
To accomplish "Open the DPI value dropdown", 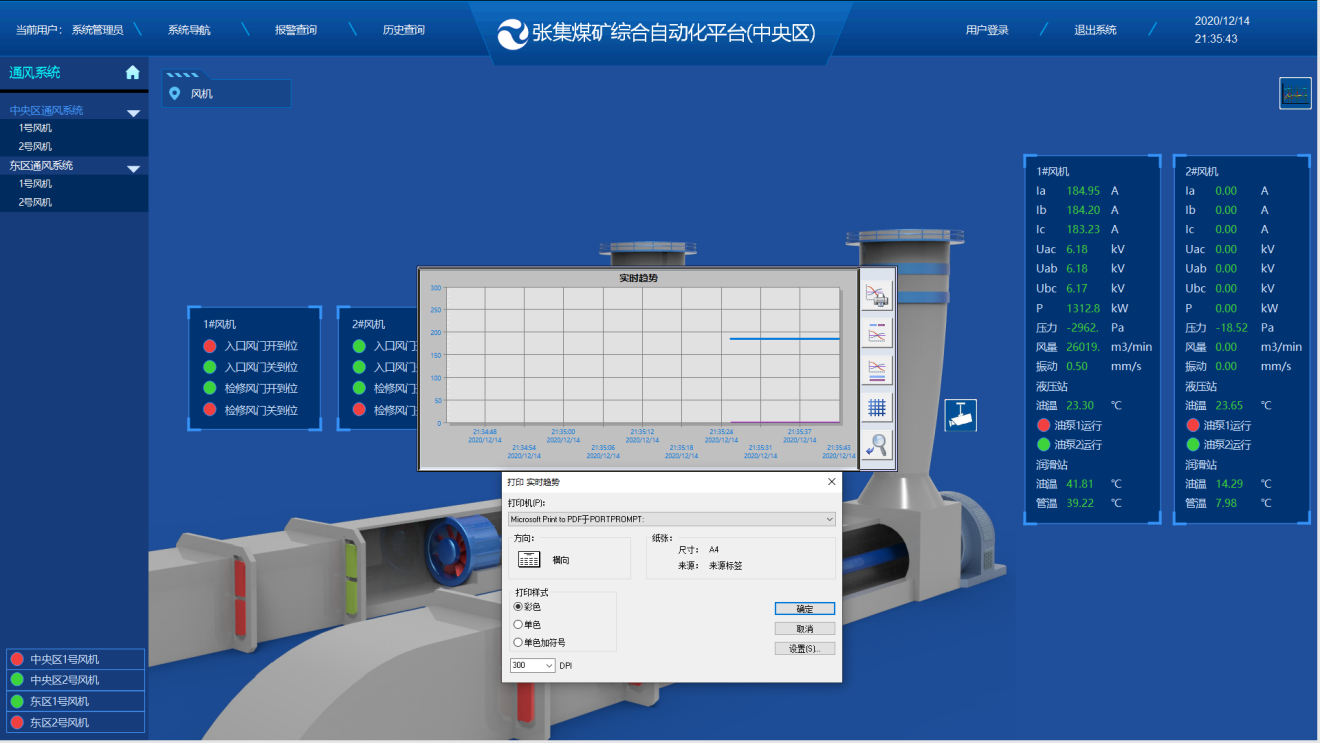I will 549,665.
